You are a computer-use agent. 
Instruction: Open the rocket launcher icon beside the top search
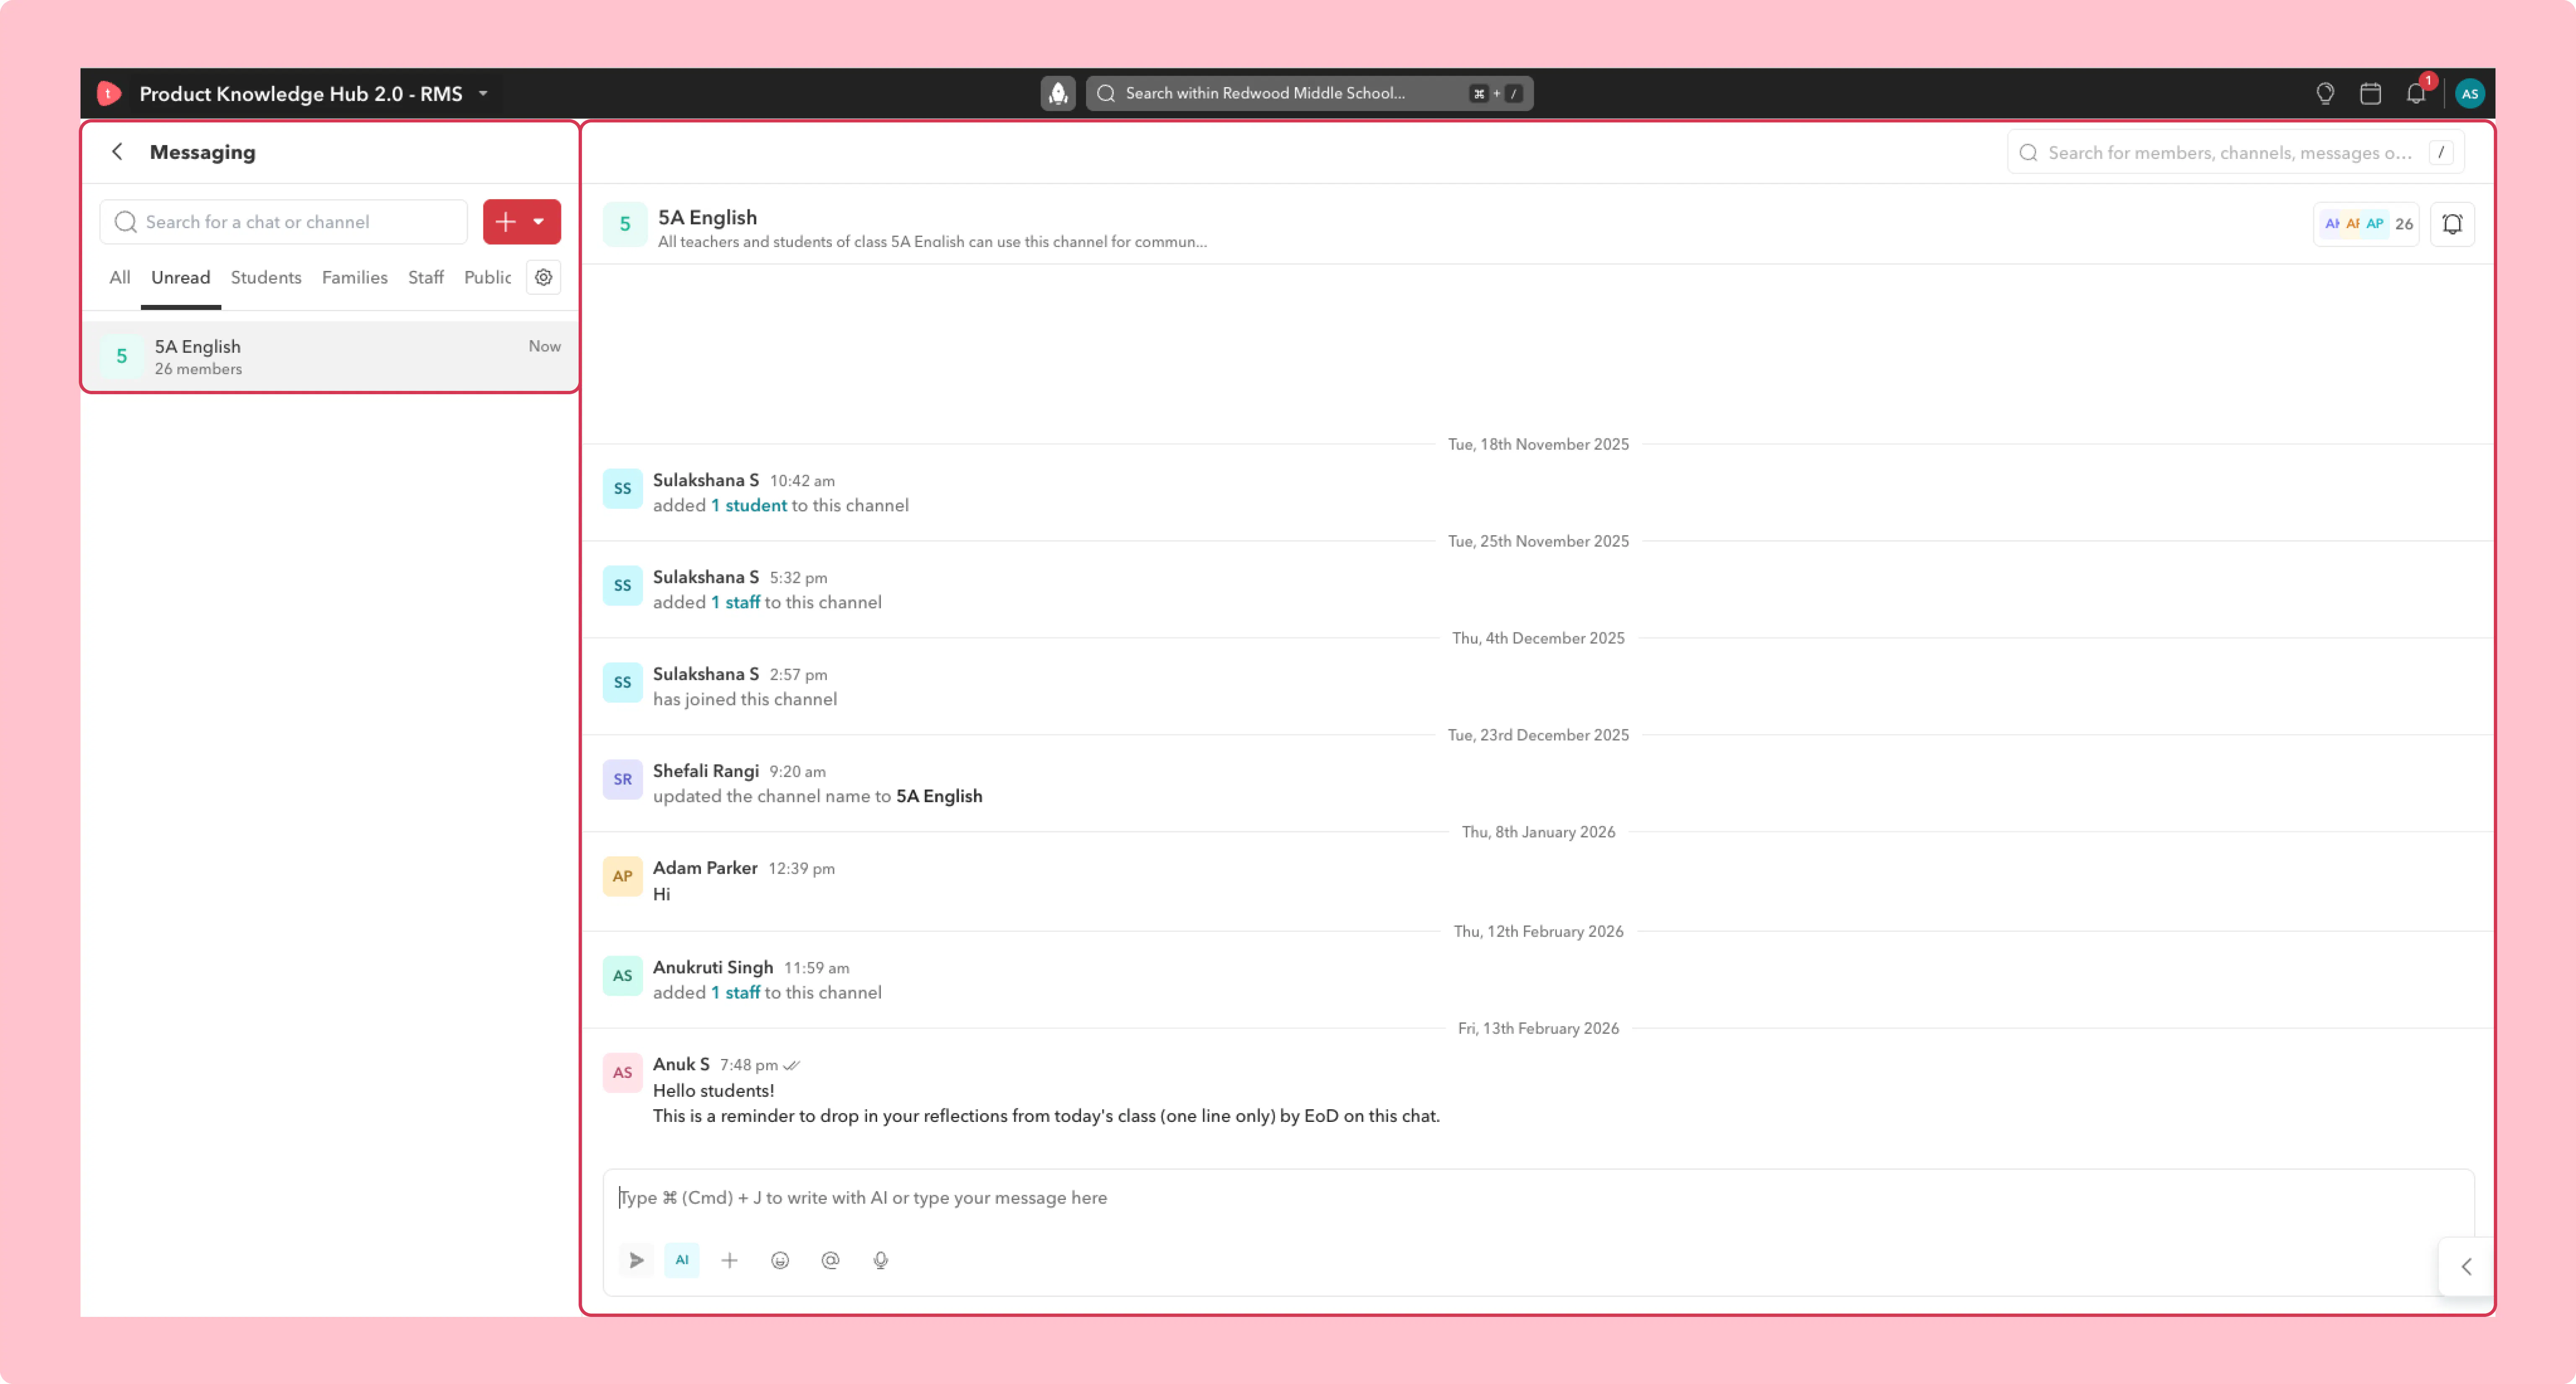click(1058, 93)
